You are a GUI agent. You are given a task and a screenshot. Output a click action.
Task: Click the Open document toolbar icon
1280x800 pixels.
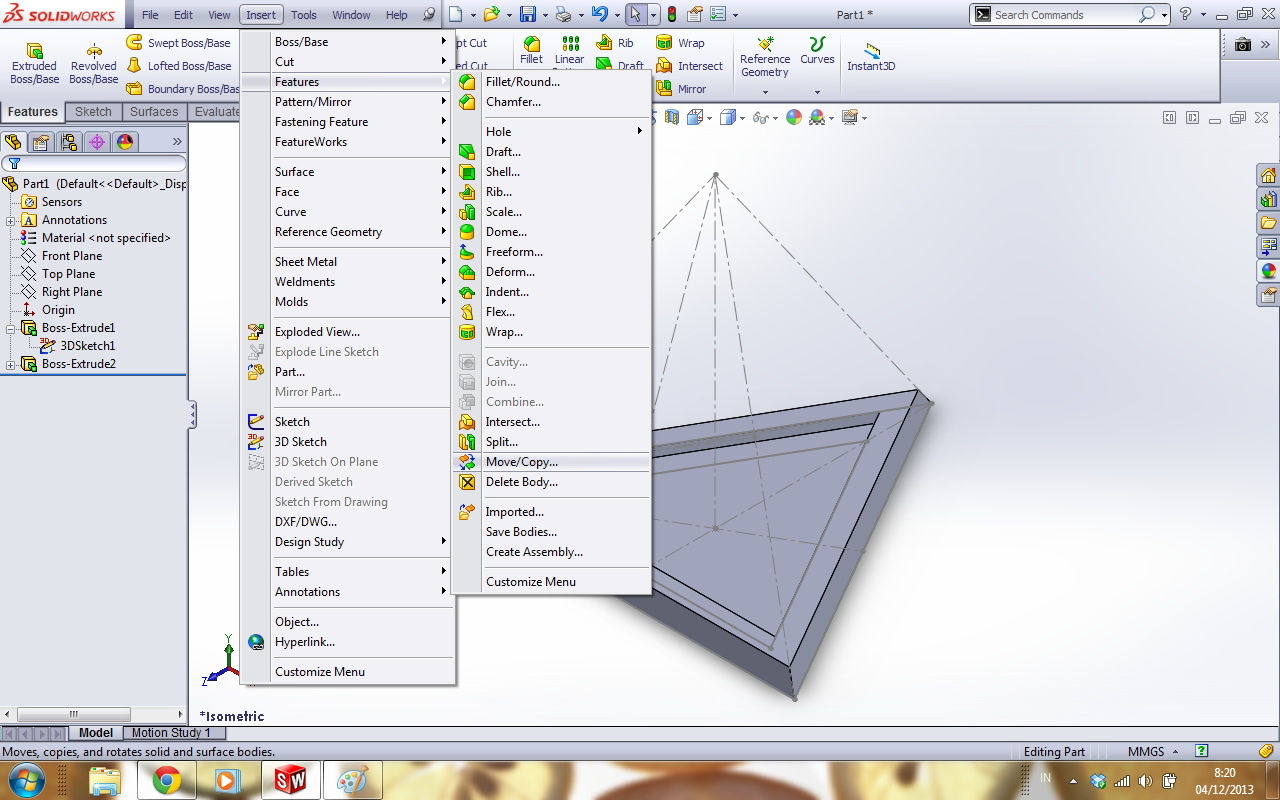click(x=490, y=15)
